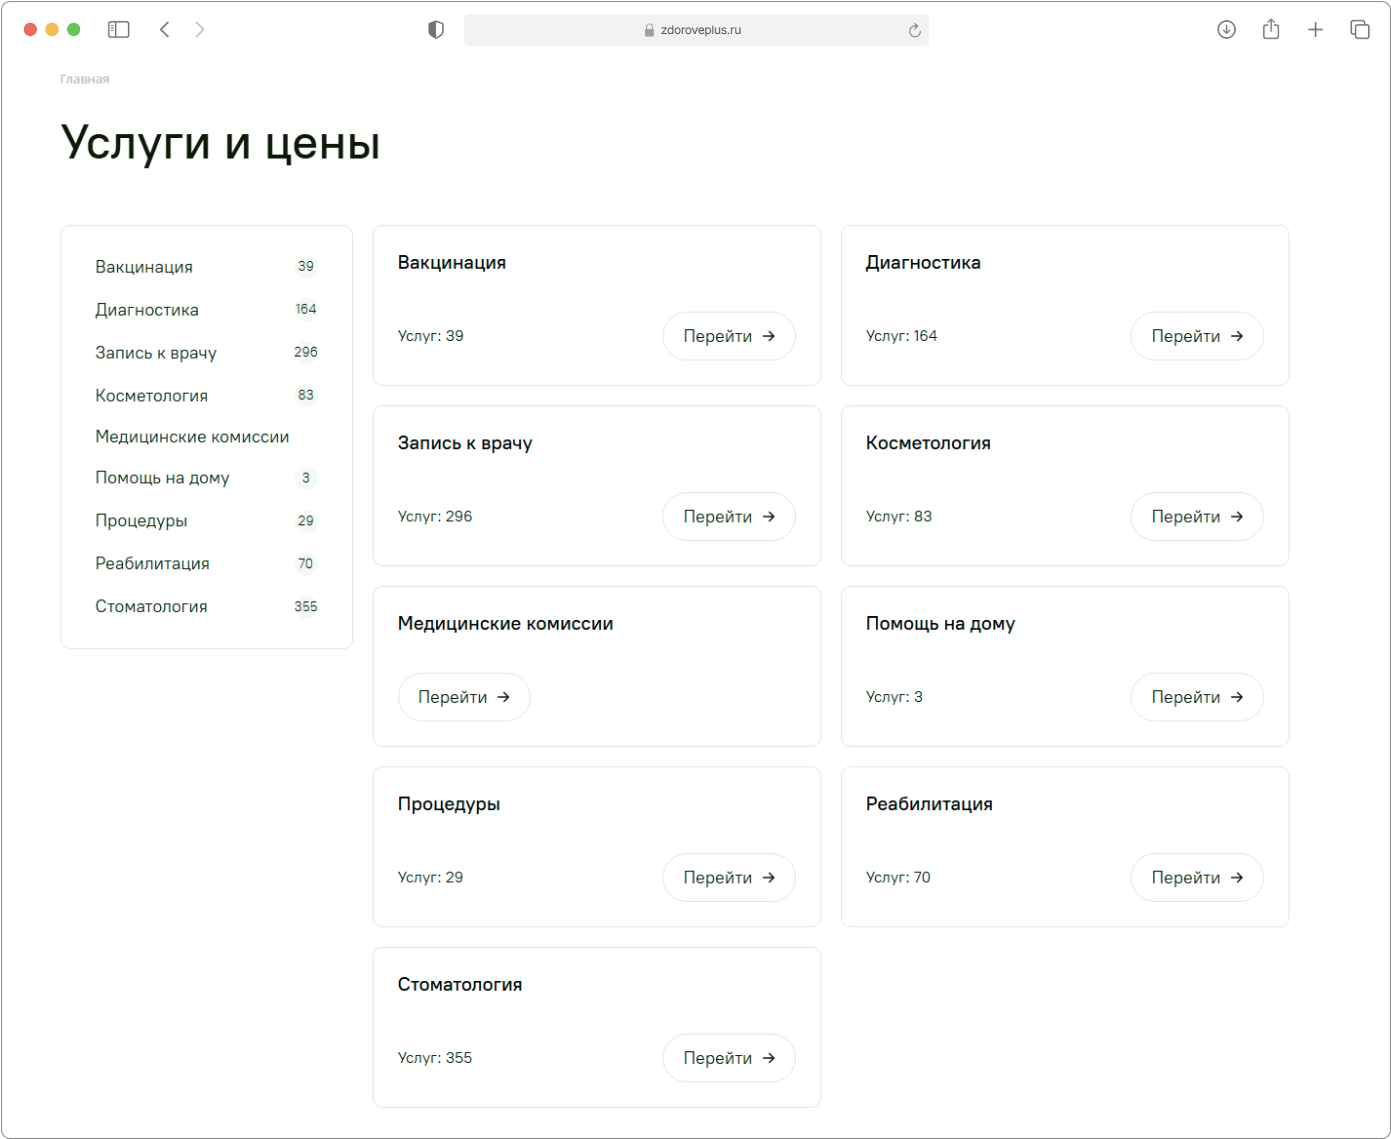This screenshot has width=1391, height=1139.
Task: Click the Процедуры card title
Action: coord(449,804)
